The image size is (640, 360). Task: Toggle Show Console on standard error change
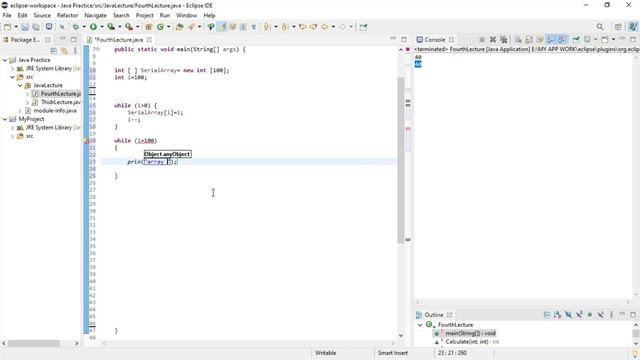click(x=562, y=40)
